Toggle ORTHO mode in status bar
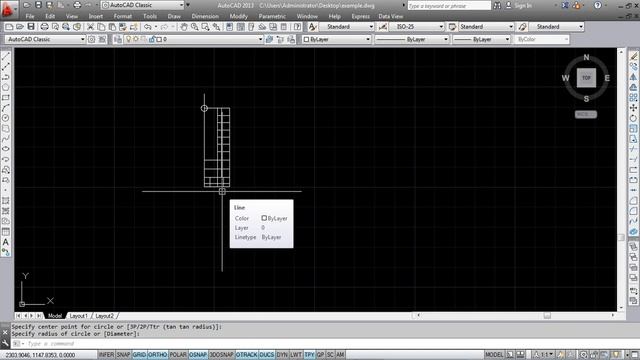 pos(158,355)
